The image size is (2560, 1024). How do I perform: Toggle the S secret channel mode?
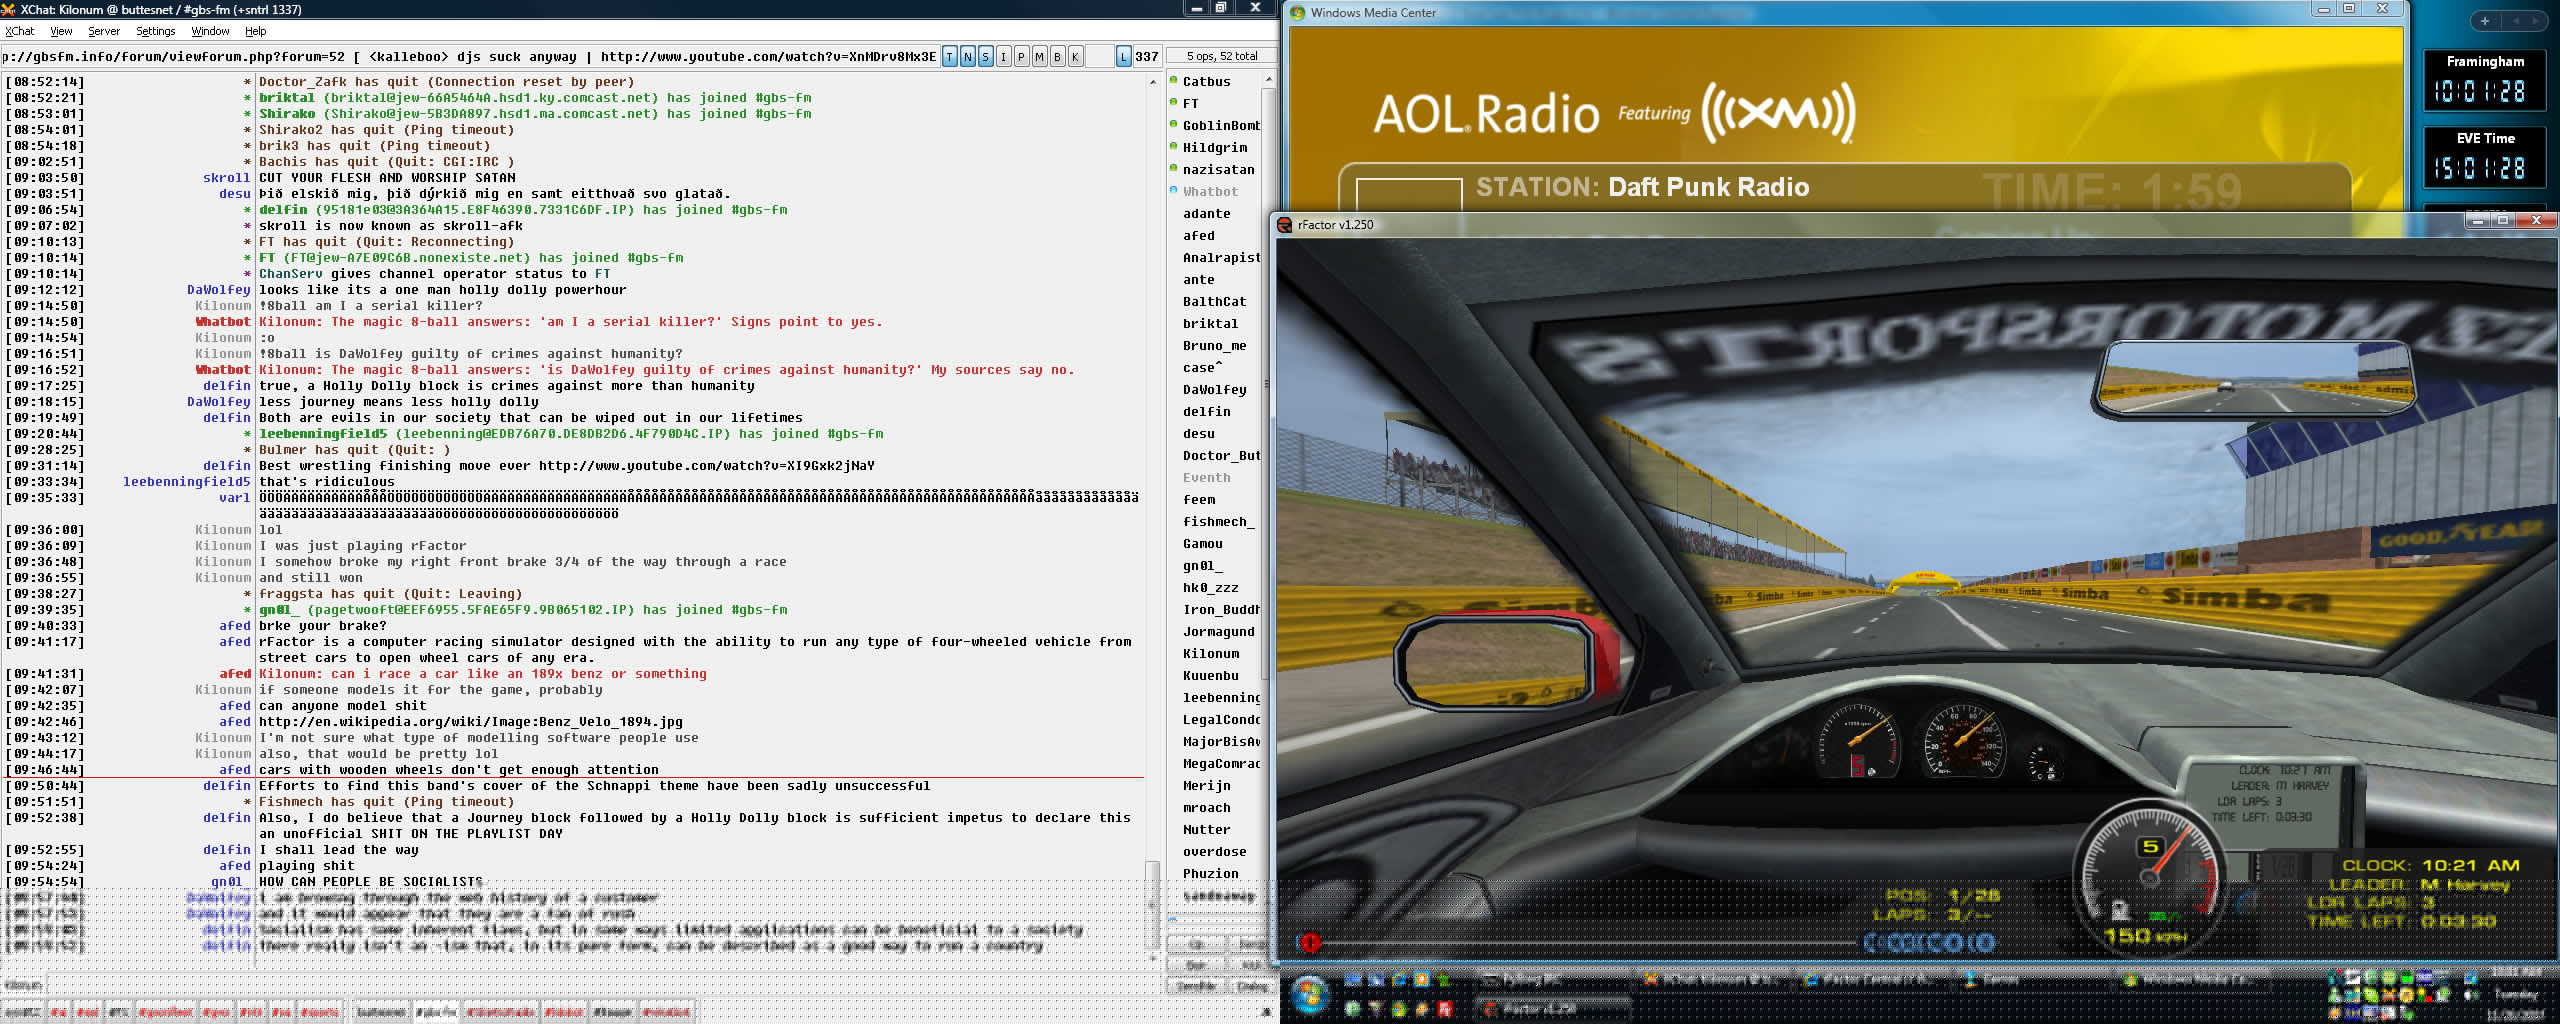(x=985, y=57)
